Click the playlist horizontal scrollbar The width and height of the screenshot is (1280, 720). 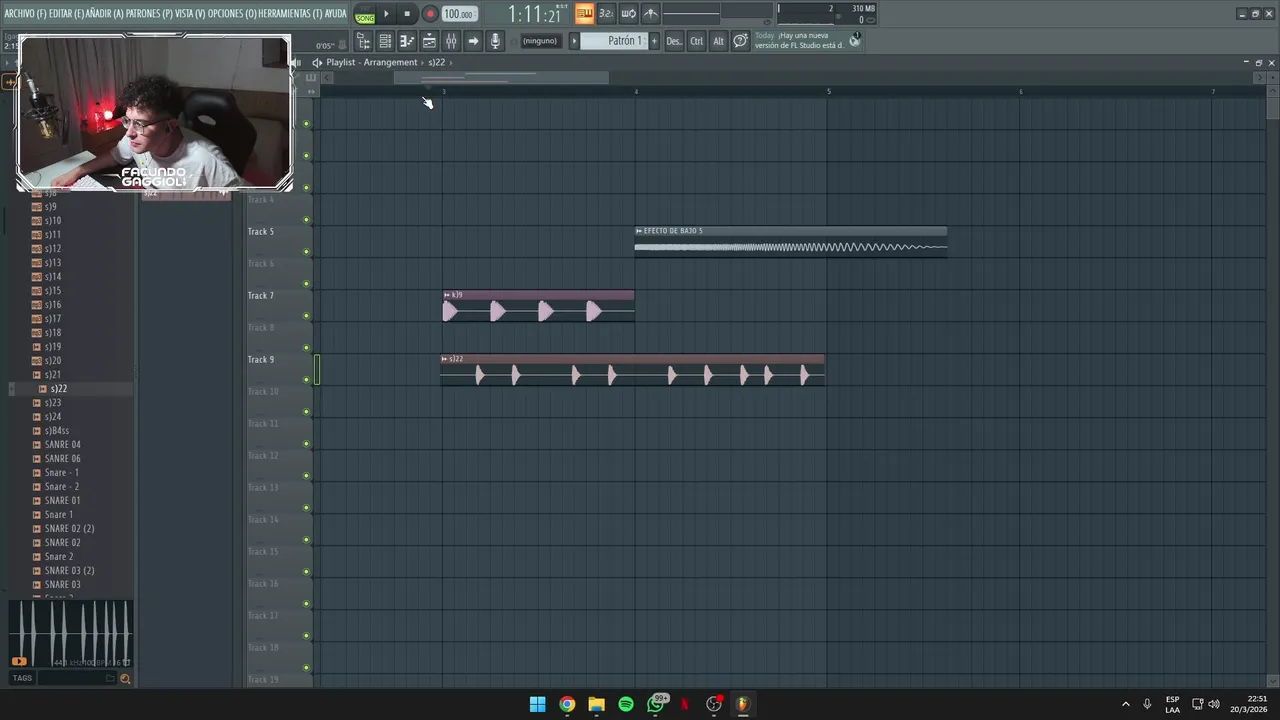tap(500, 78)
